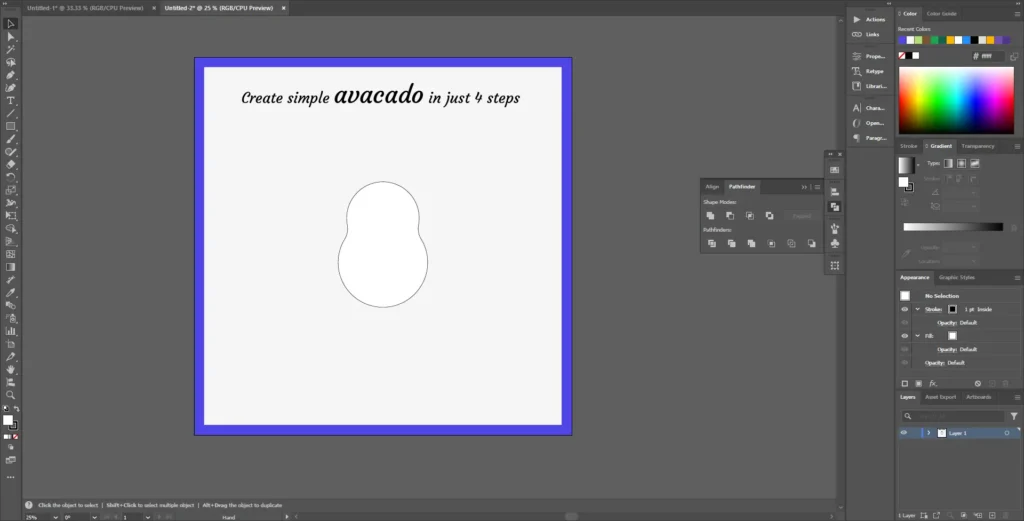The height and width of the screenshot is (521, 1024).
Task: Click the Exclude shape mode icon
Action: (769, 215)
